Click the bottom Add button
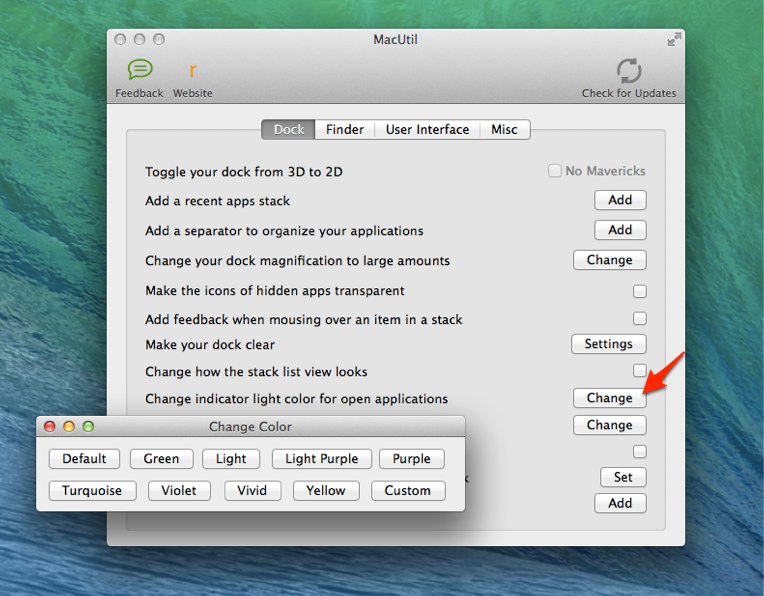This screenshot has height=596, width=764. pos(620,503)
